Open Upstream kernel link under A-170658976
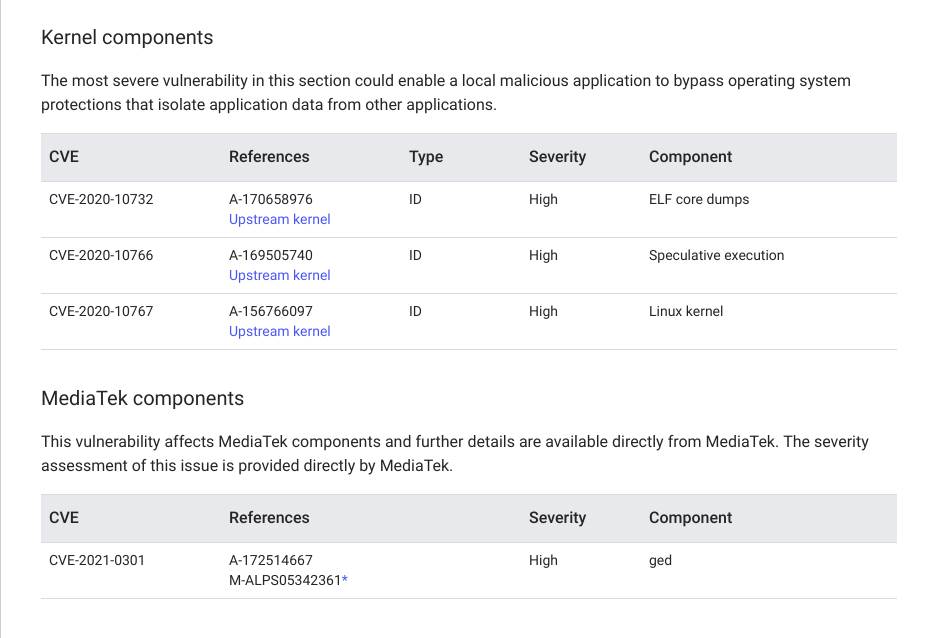934x638 pixels. pyautogui.click(x=279, y=219)
